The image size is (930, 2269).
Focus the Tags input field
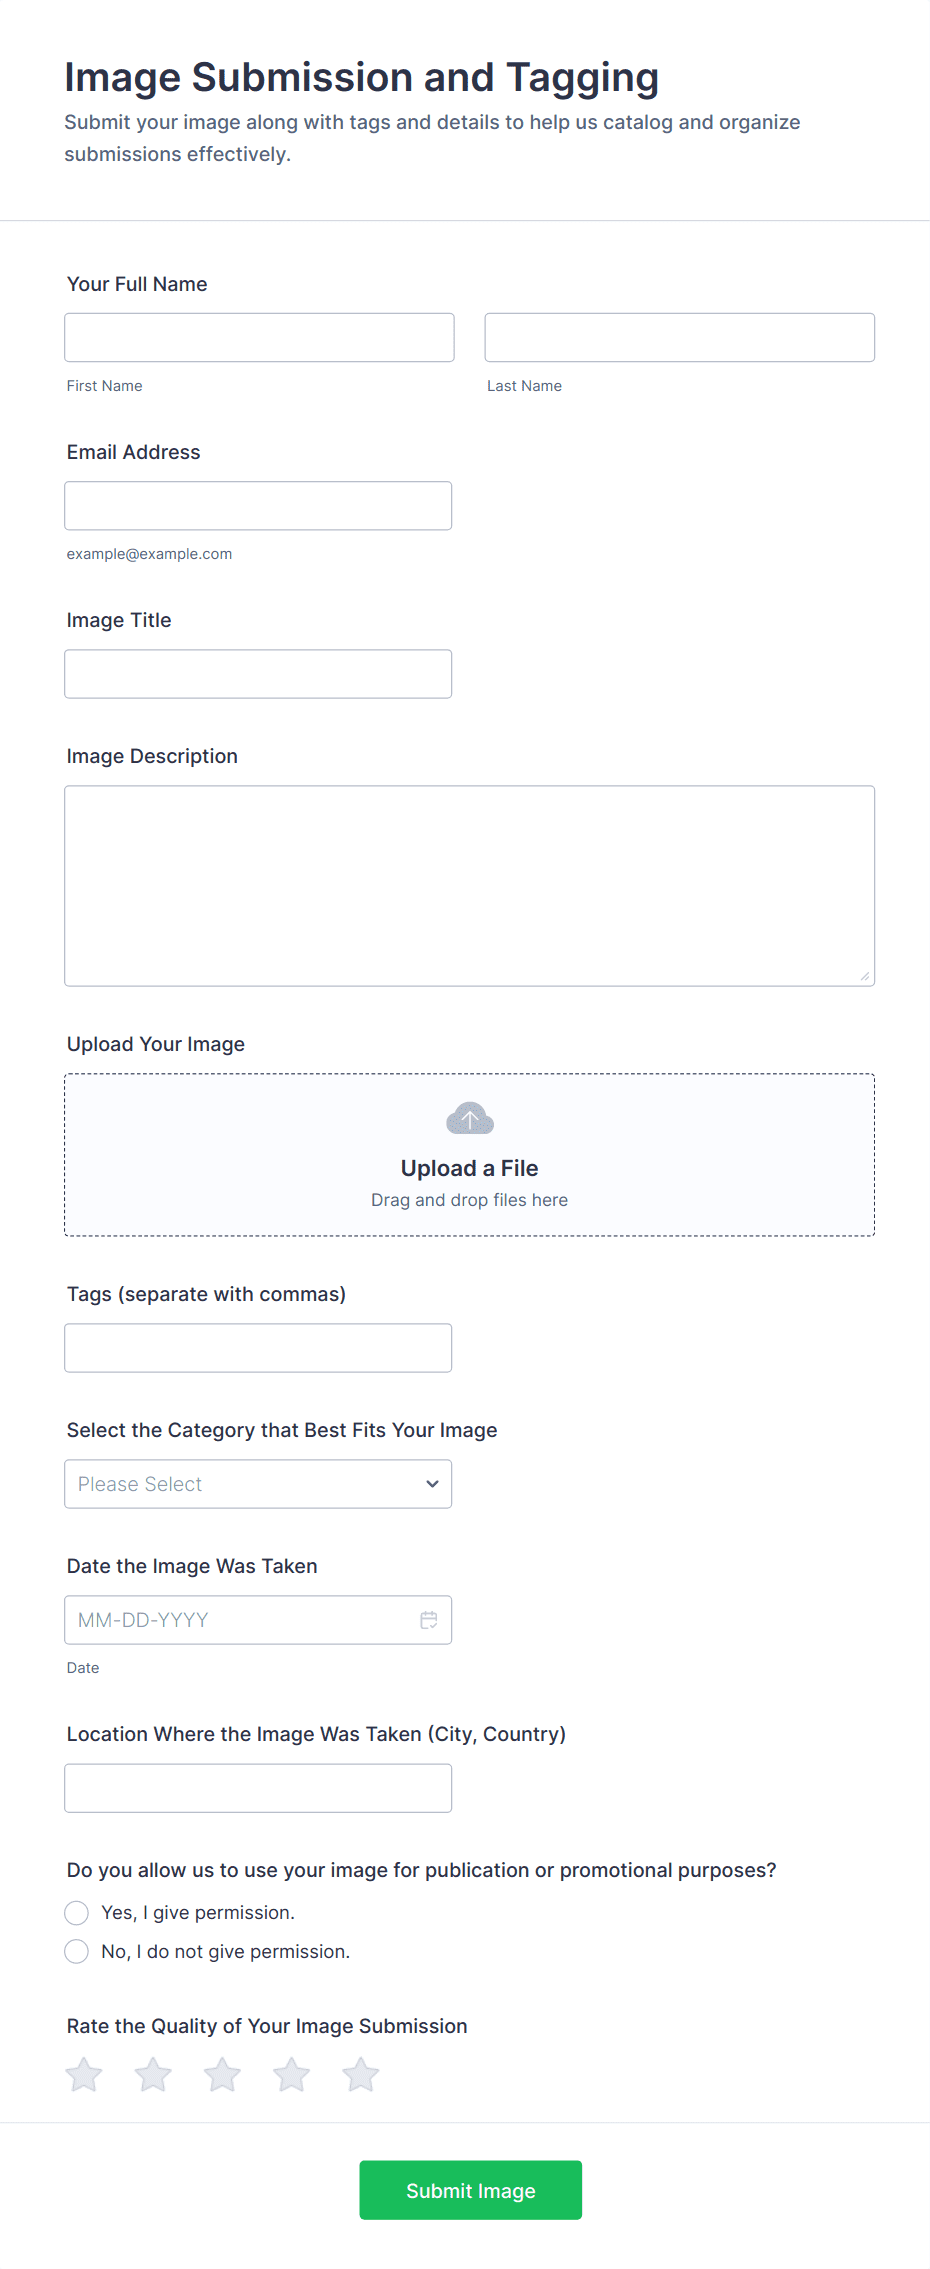tap(258, 1348)
